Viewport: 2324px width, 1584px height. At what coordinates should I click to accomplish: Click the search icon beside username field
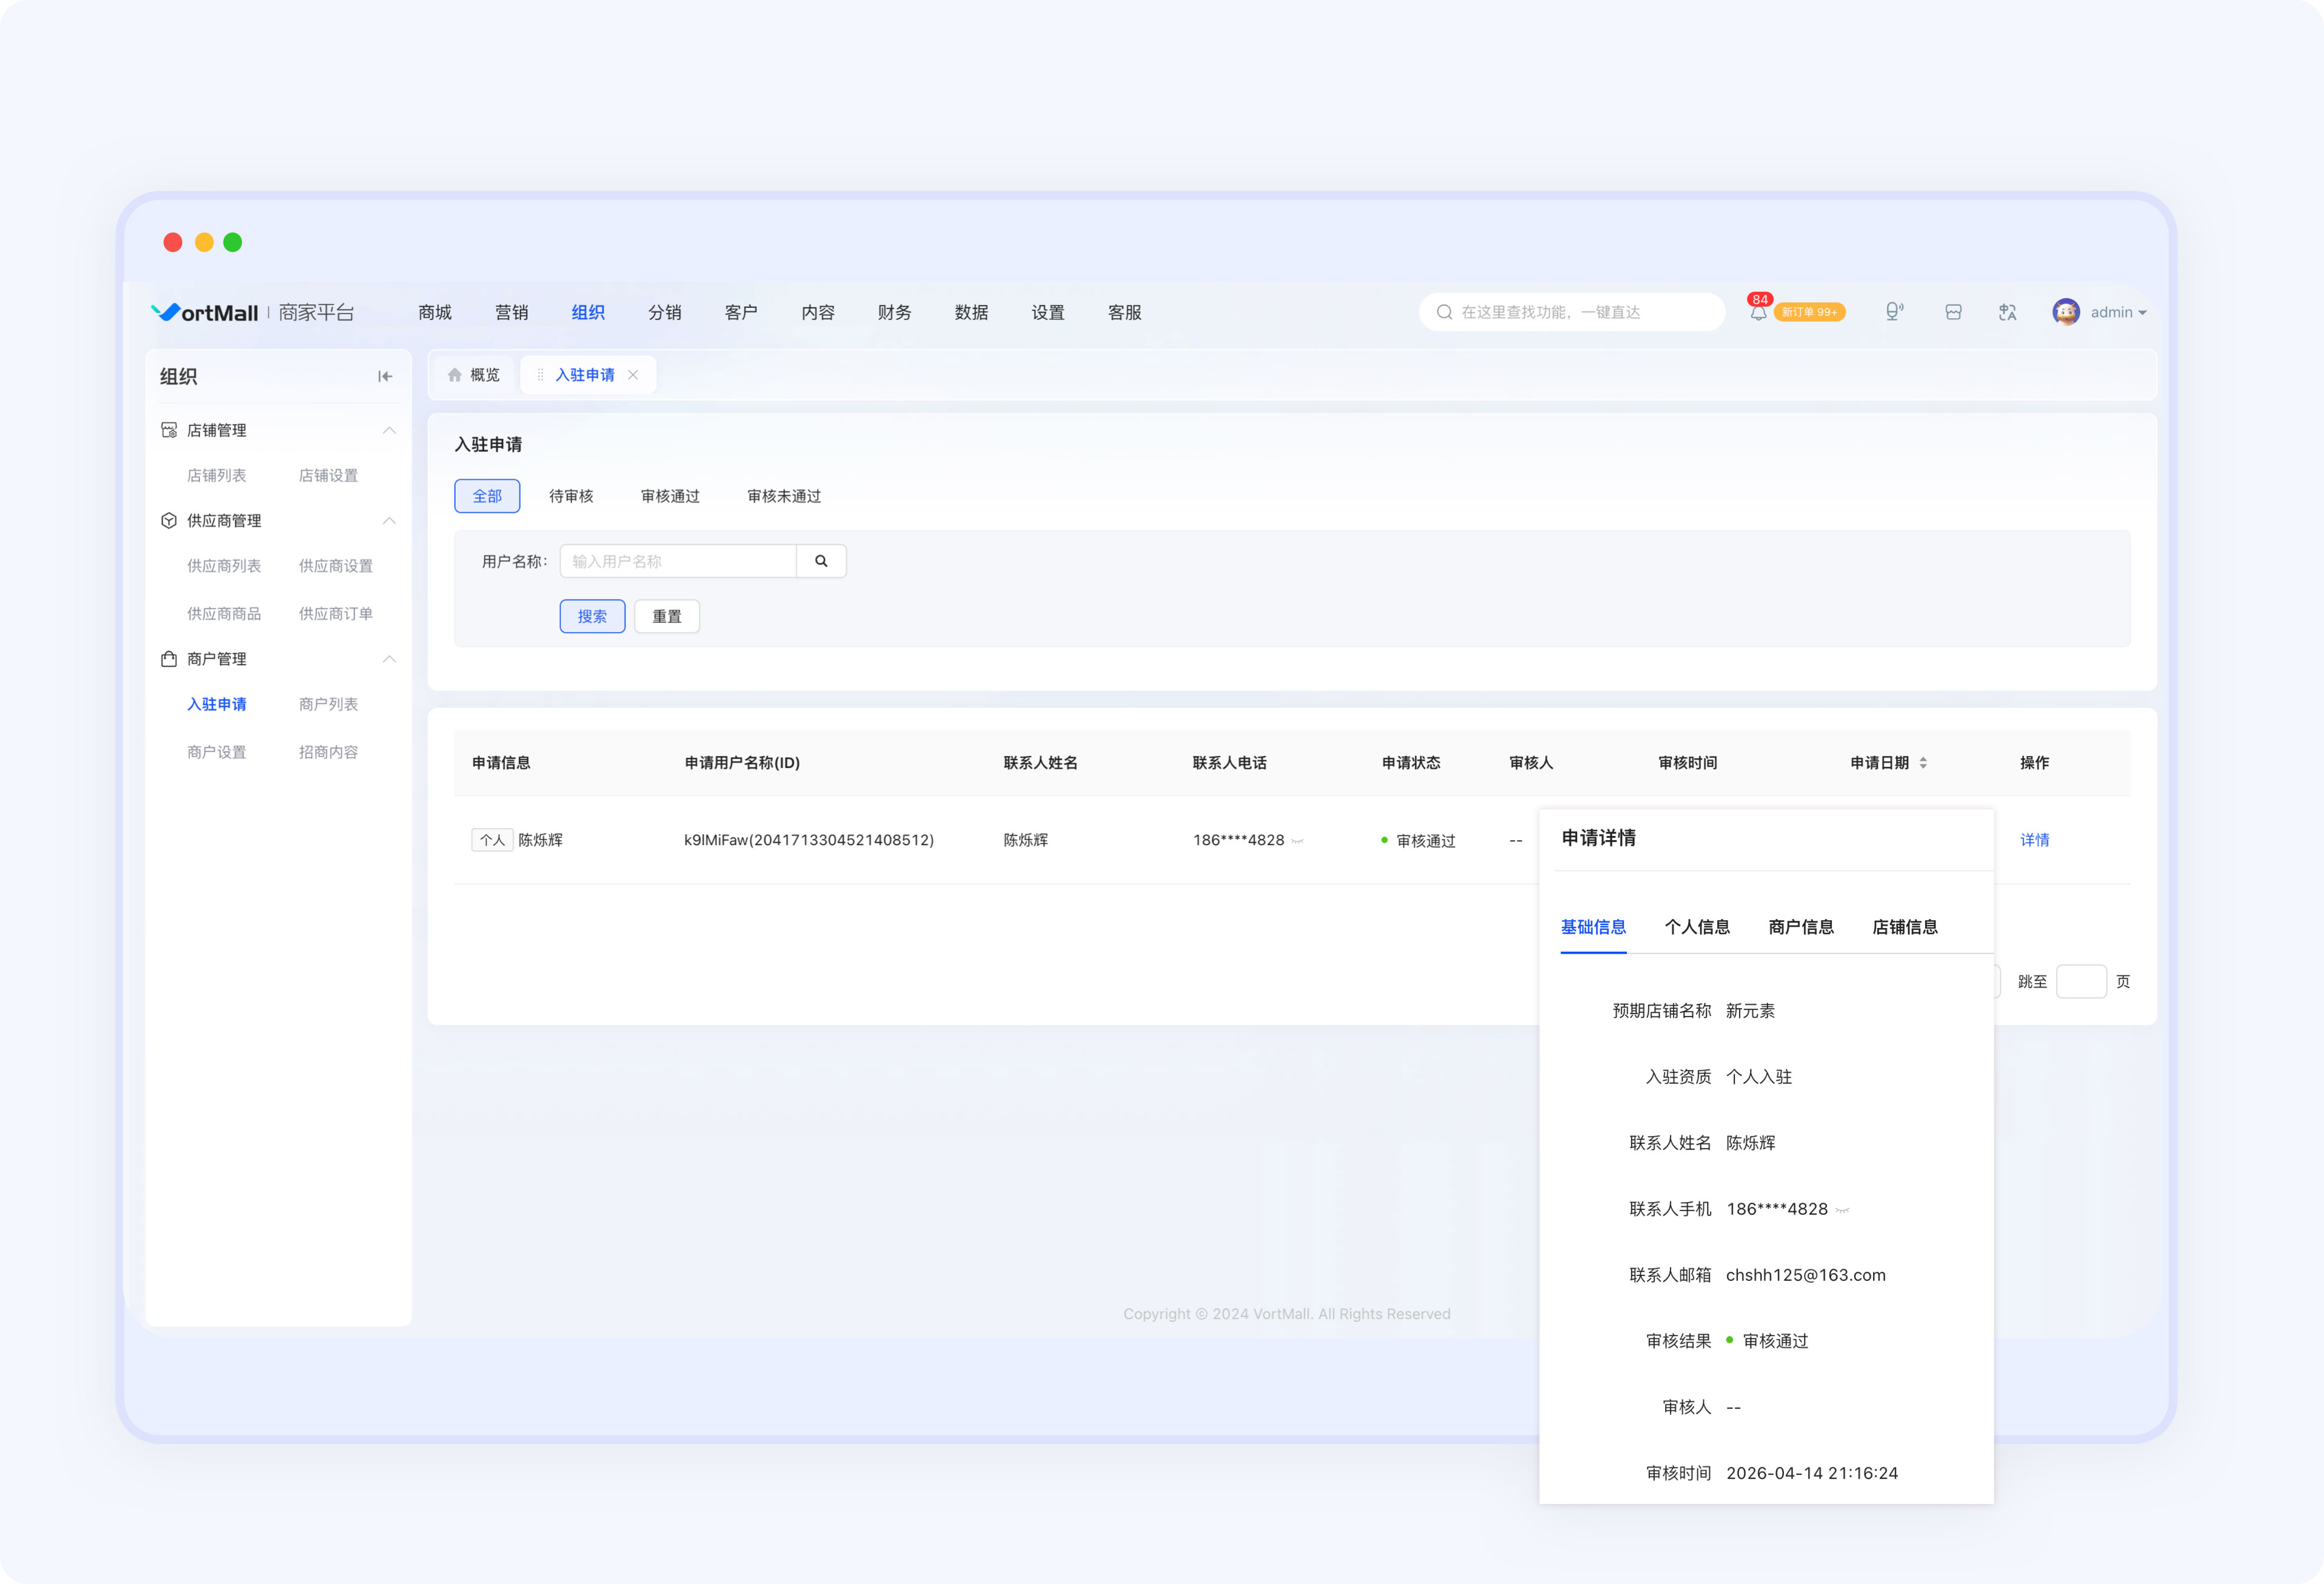(821, 561)
